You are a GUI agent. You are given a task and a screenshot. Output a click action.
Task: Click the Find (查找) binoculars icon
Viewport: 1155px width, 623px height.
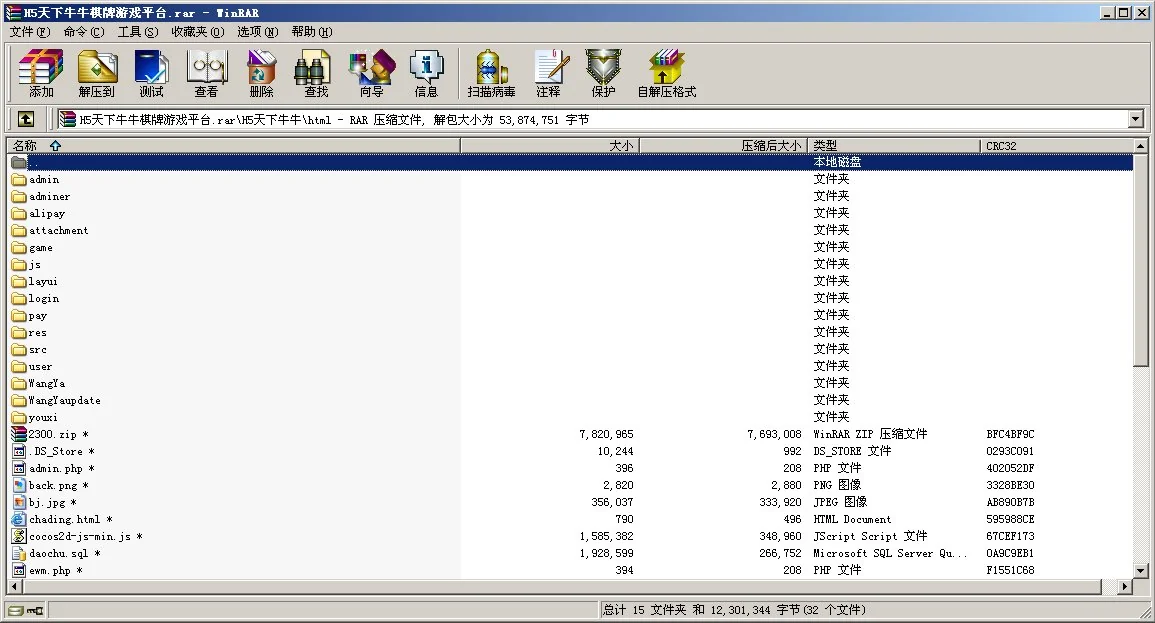(316, 73)
